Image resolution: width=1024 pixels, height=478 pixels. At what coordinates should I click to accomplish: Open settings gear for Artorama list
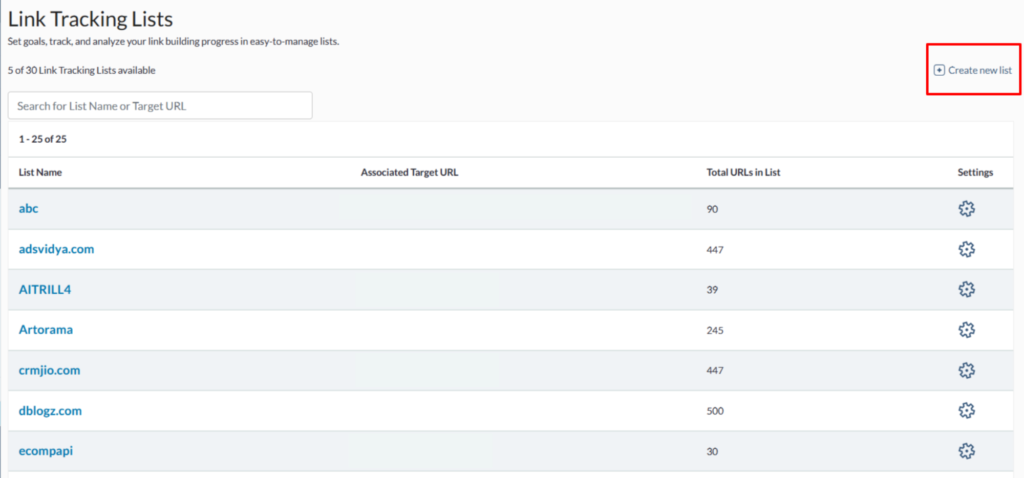coord(967,330)
